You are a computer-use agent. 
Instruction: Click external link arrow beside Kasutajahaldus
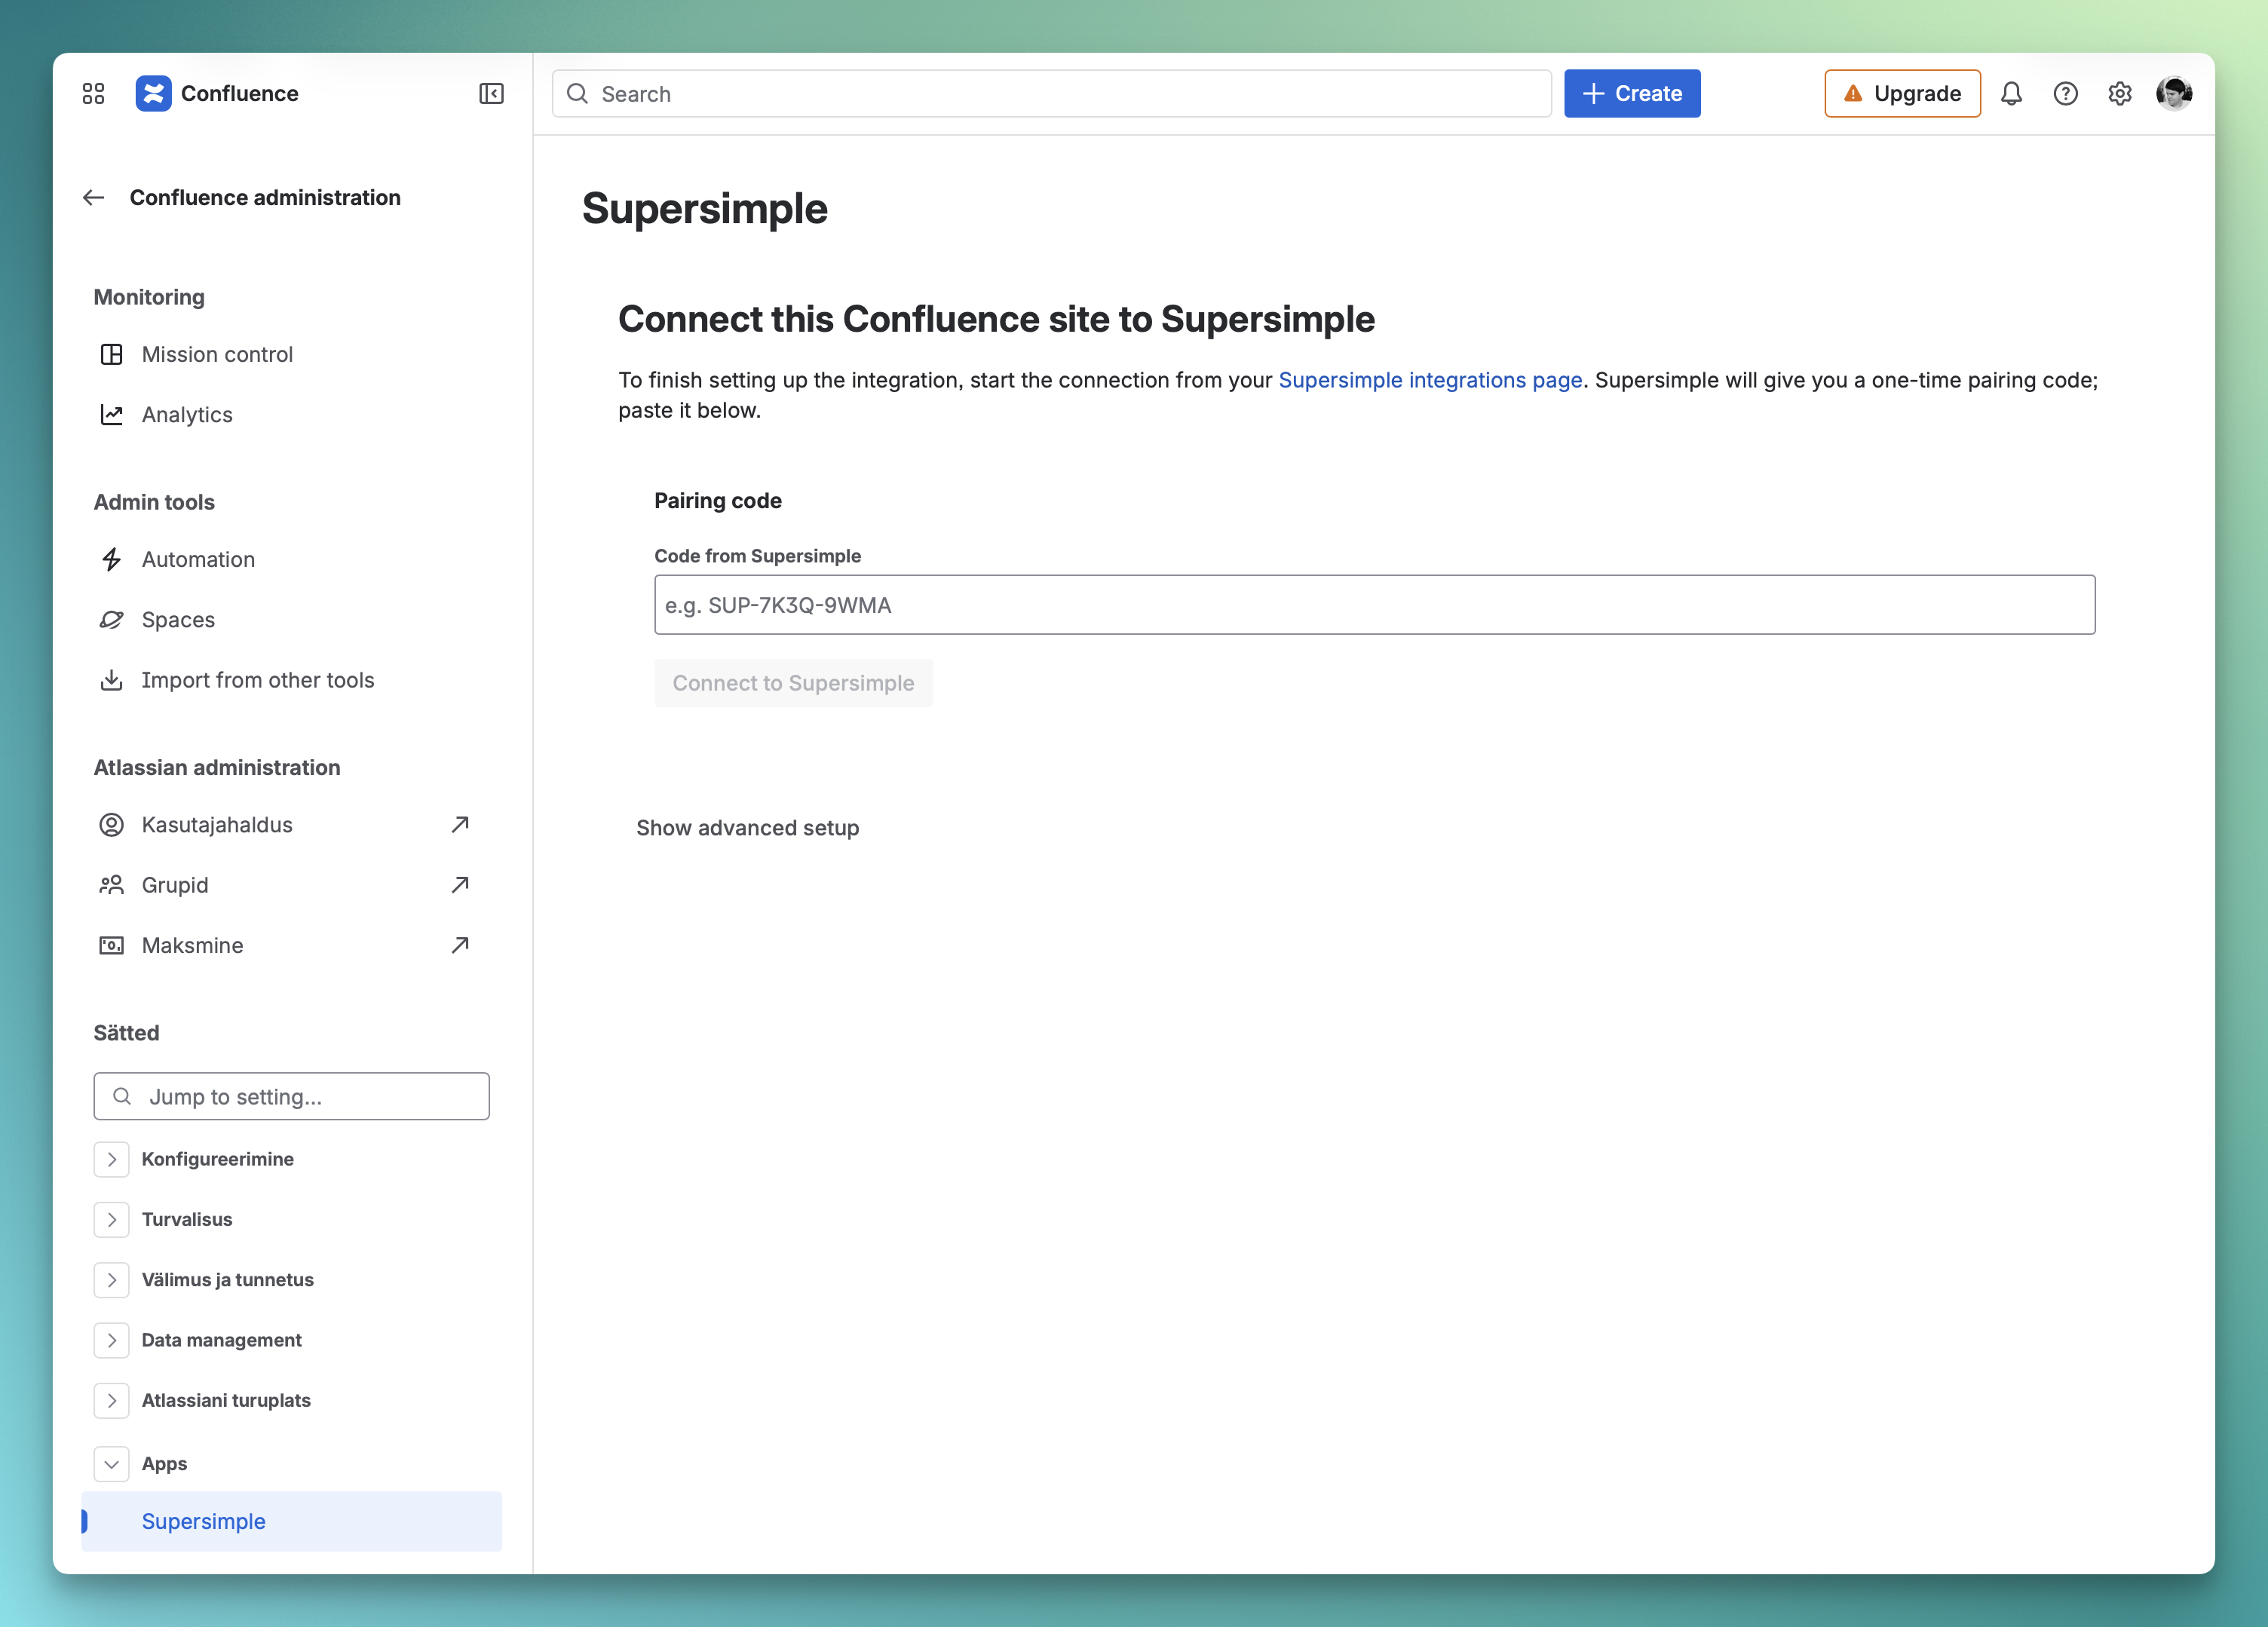point(460,824)
